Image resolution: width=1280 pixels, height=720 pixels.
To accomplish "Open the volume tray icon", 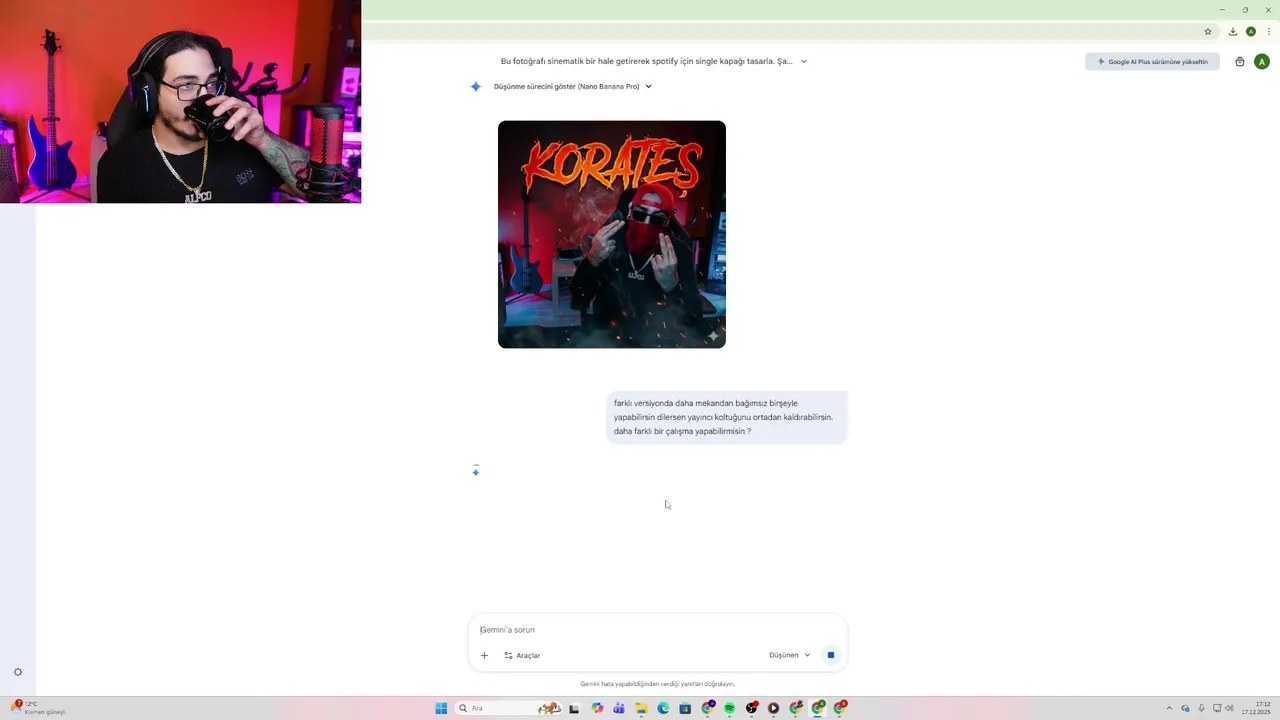I will click(x=1229, y=708).
